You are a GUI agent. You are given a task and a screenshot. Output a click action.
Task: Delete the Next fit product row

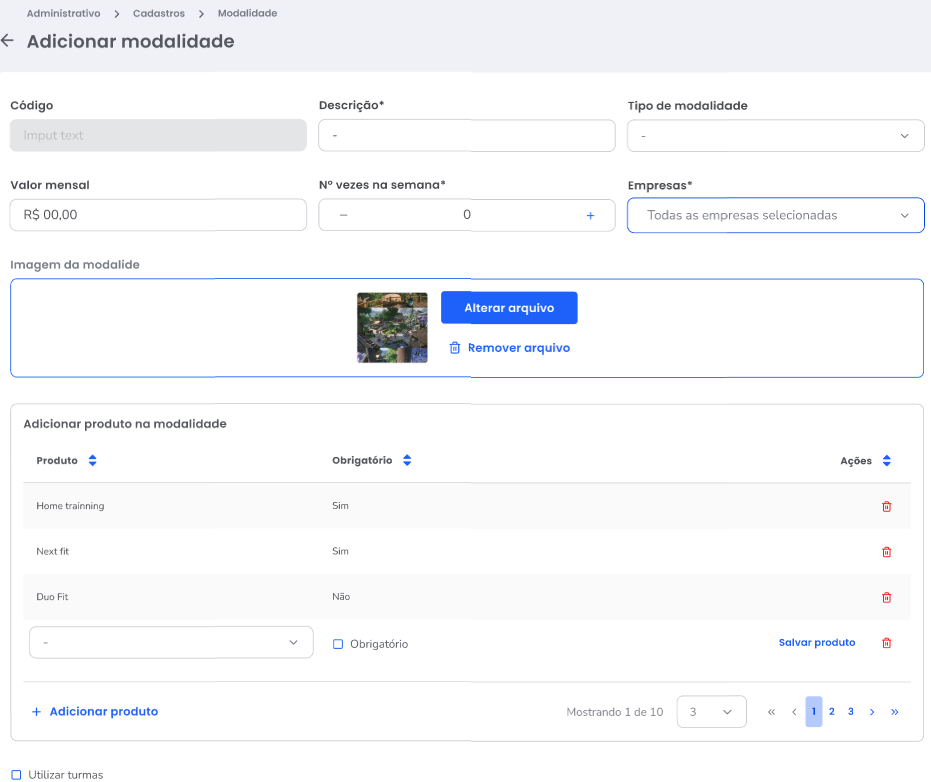pyautogui.click(x=886, y=552)
